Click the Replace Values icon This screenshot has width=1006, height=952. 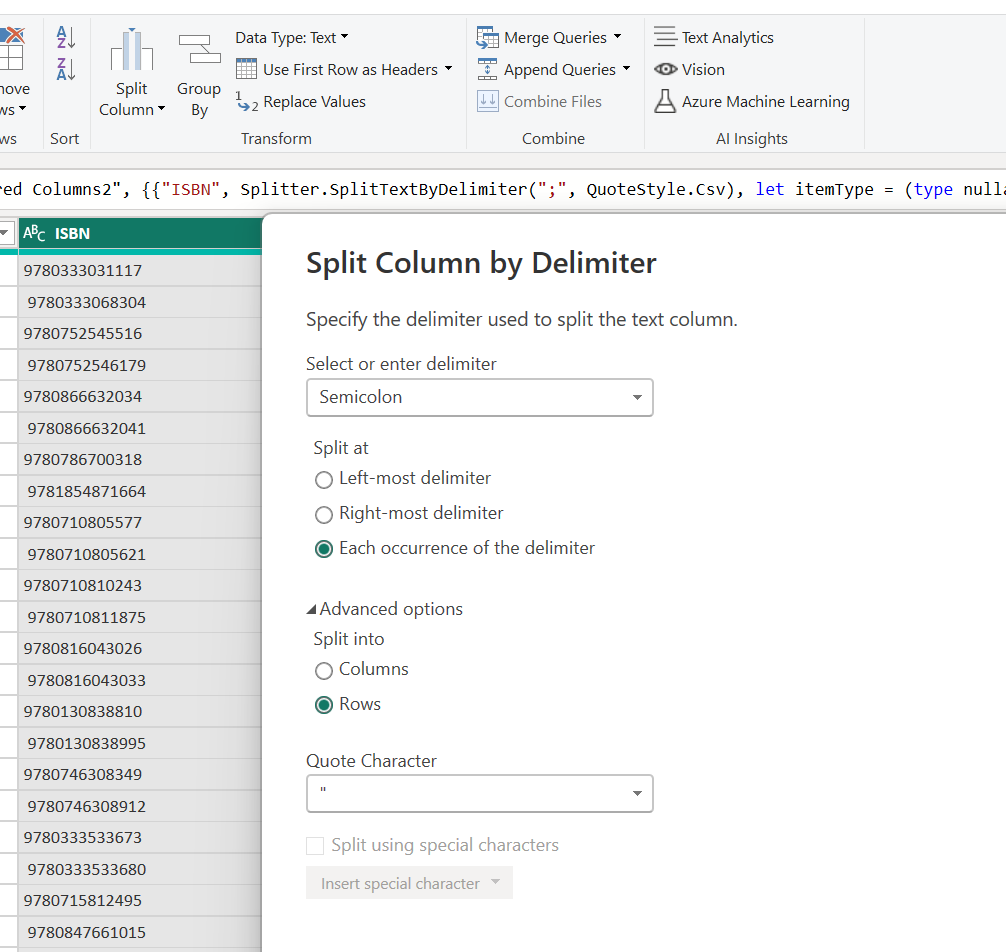pyautogui.click(x=246, y=101)
